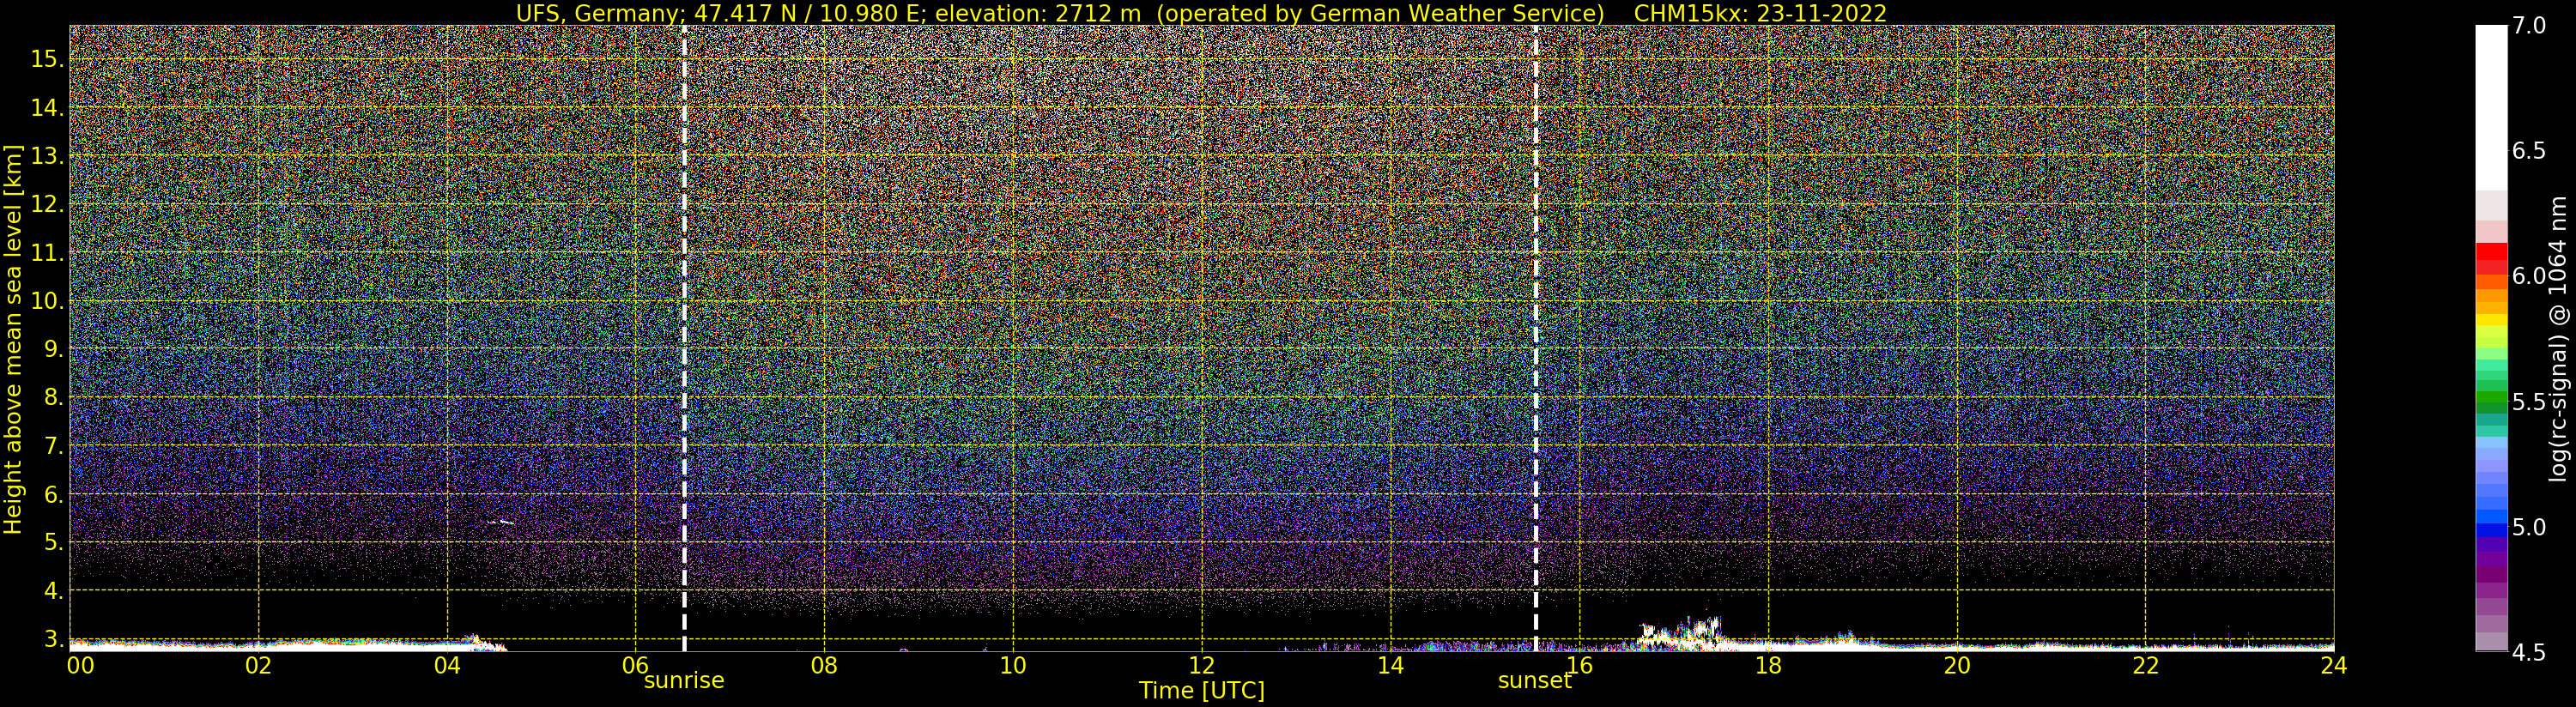Click the 16 tick label on the time axis
This screenshot has height=707, width=2576.
[1580, 665]
